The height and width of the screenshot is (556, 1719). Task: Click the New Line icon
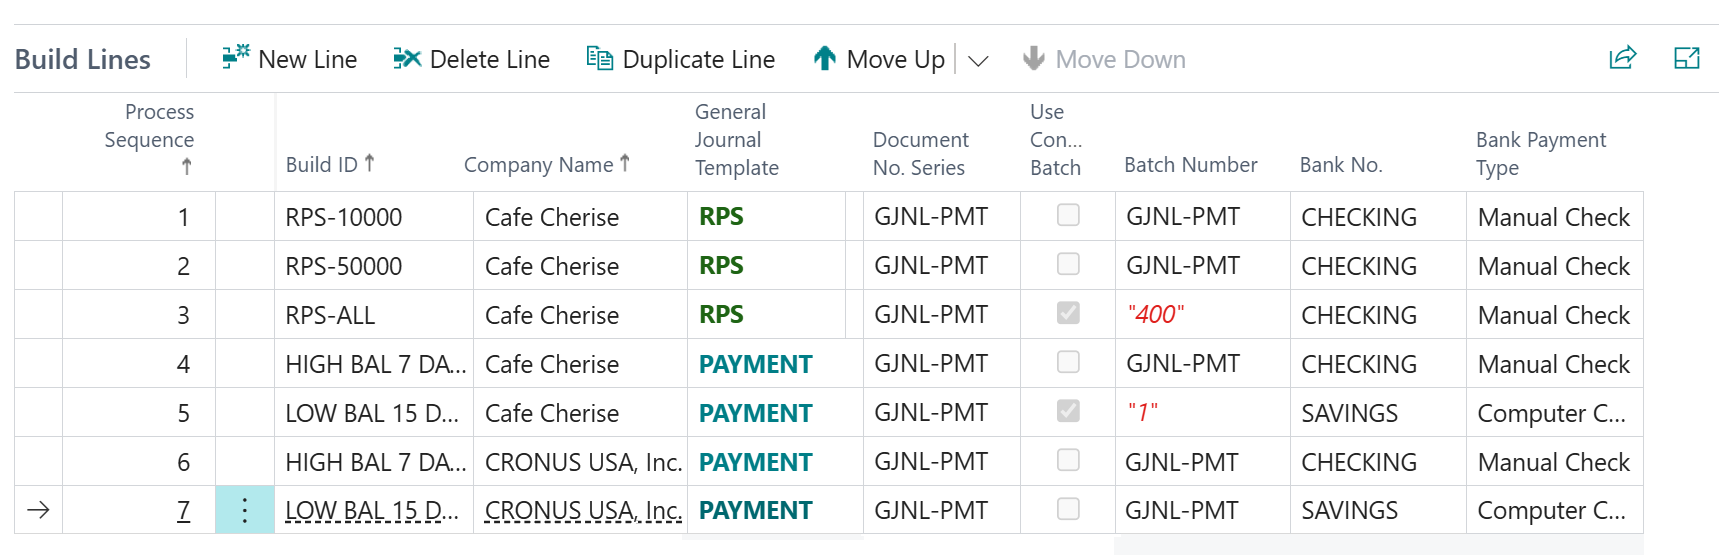[x=236, y=58]
